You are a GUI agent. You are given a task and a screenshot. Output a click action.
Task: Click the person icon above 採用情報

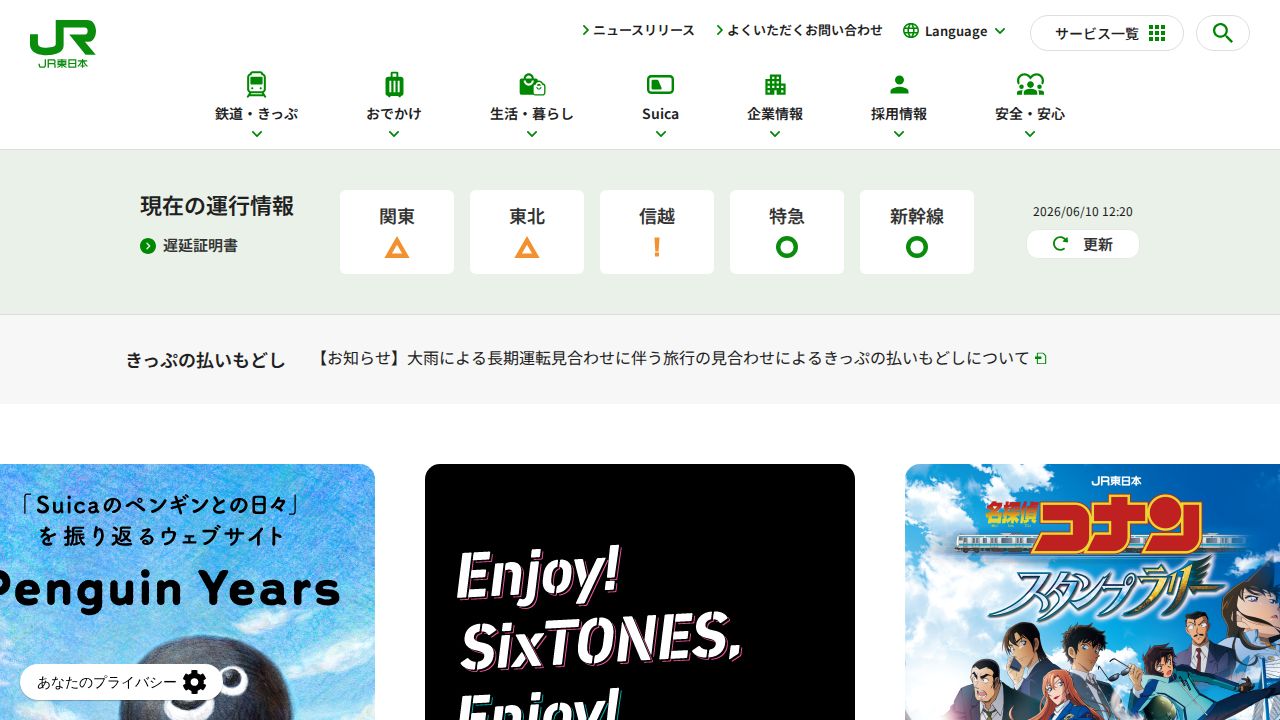[899, 84]
